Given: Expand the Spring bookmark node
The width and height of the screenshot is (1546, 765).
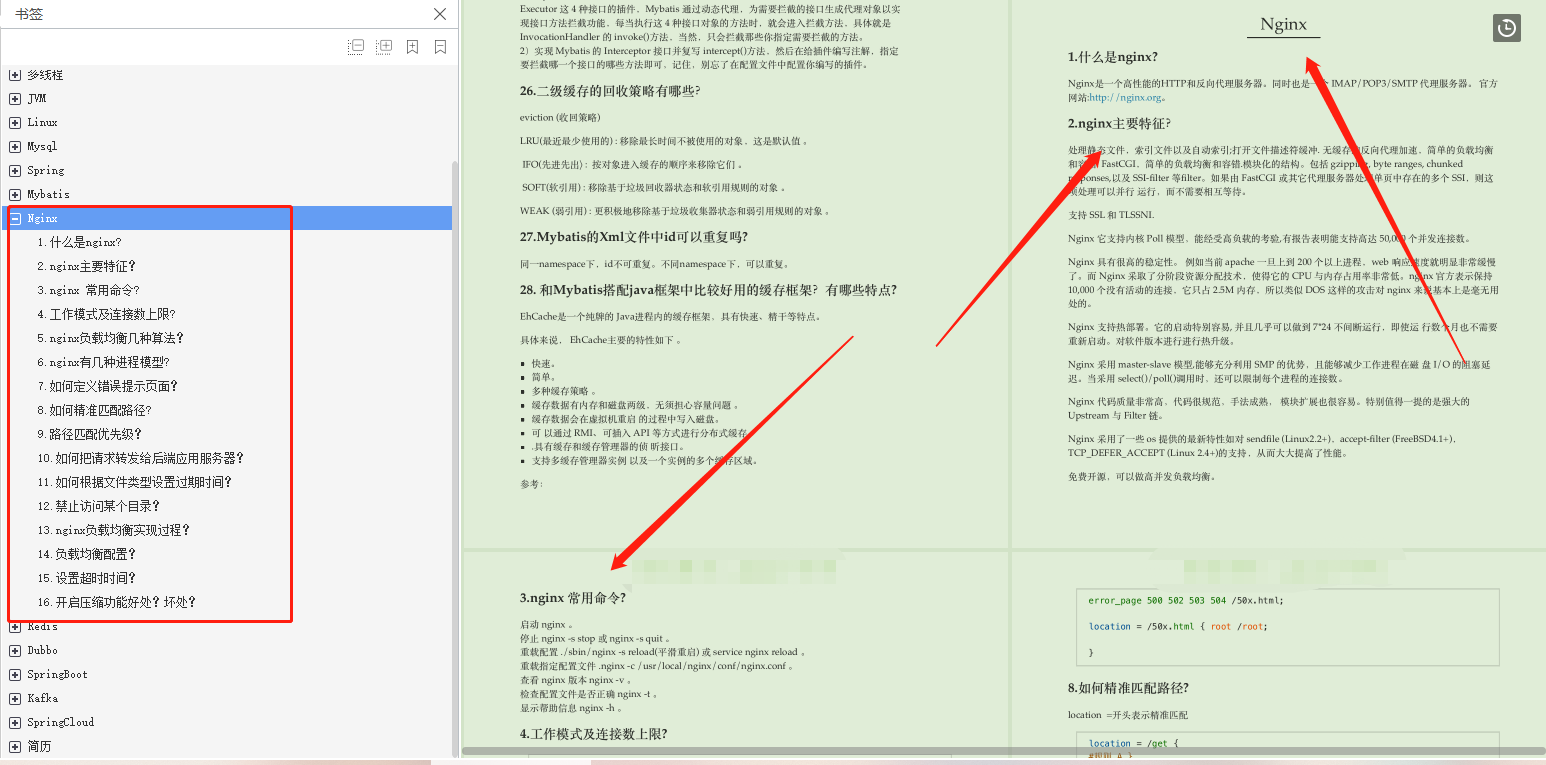Looking at the screenshot, I should point(15,170).
